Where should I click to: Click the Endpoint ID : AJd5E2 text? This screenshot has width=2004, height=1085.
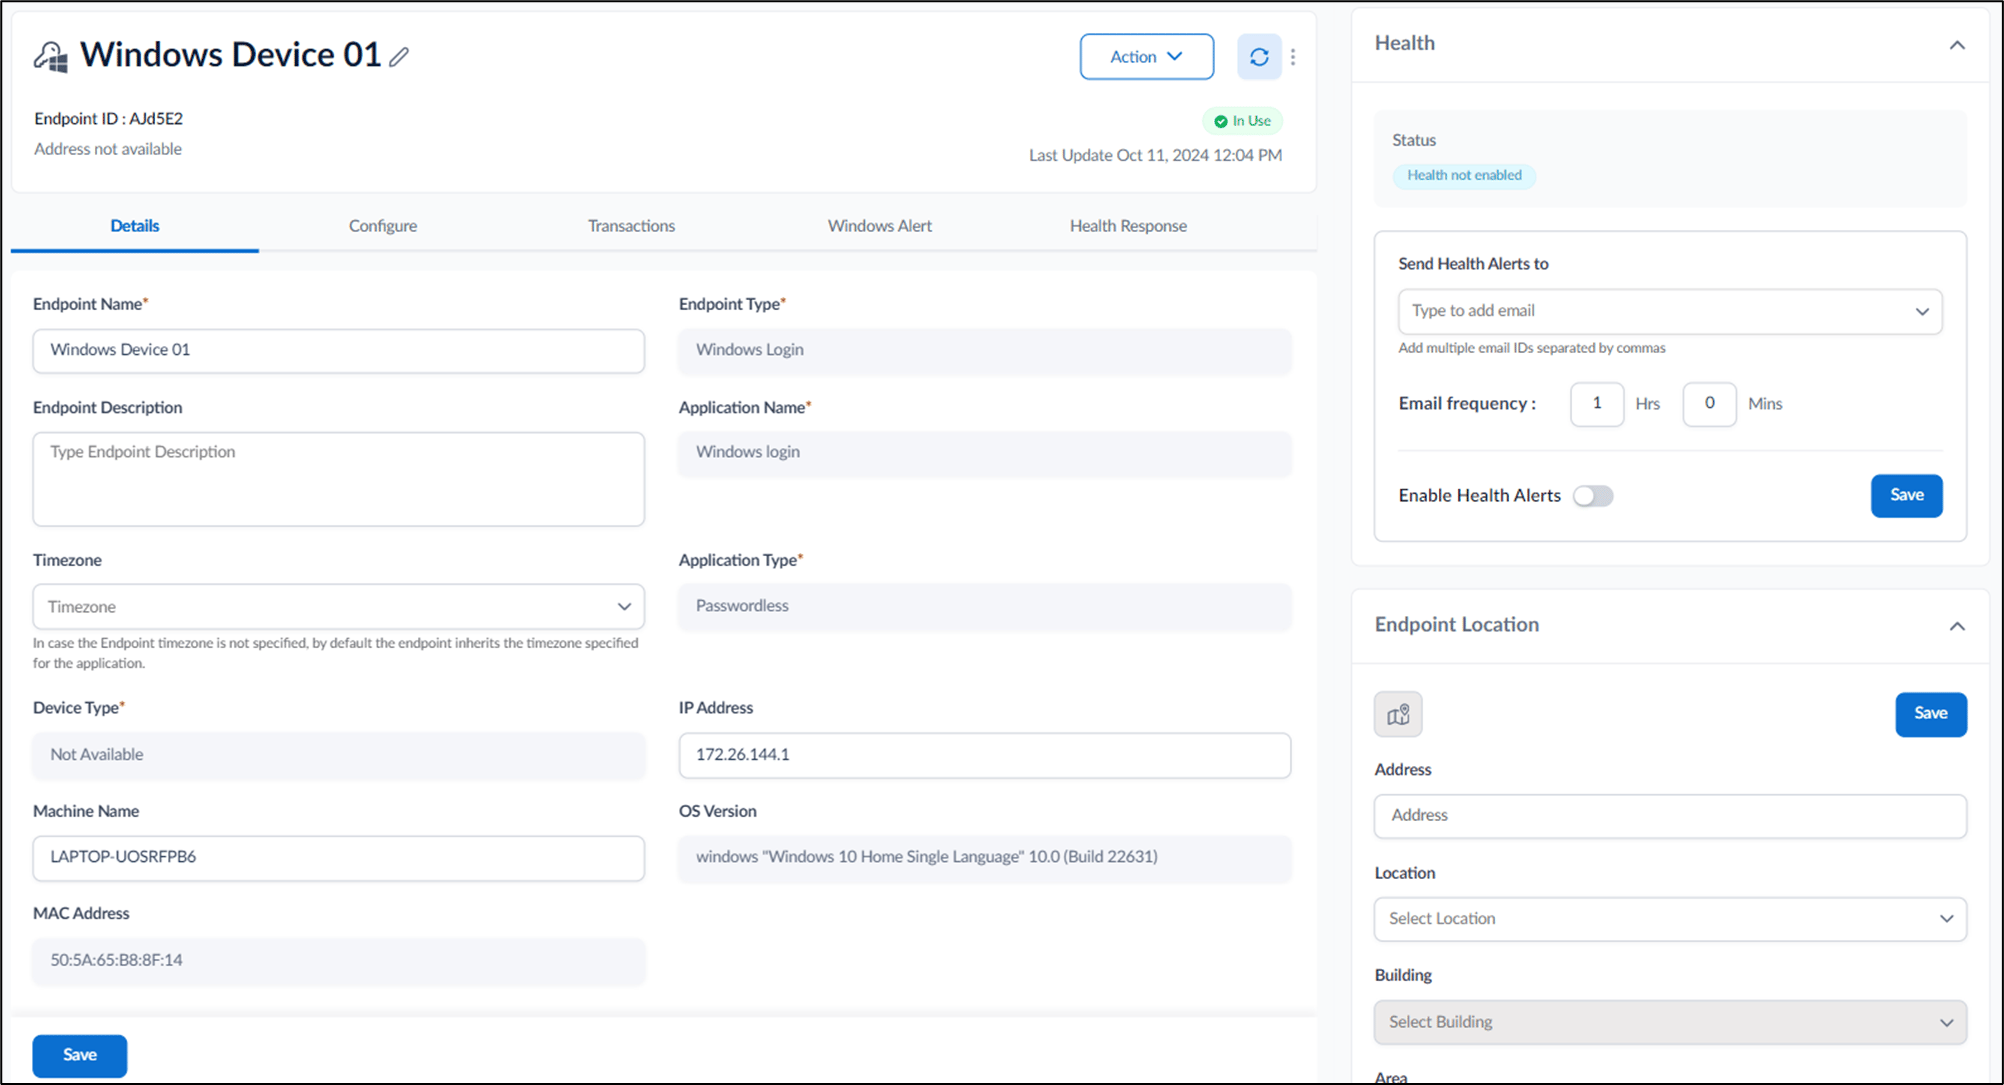108,119
